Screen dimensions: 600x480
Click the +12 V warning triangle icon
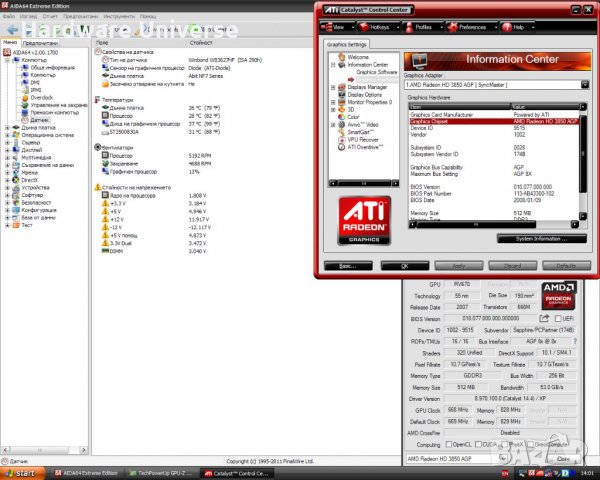click(105, 219)
